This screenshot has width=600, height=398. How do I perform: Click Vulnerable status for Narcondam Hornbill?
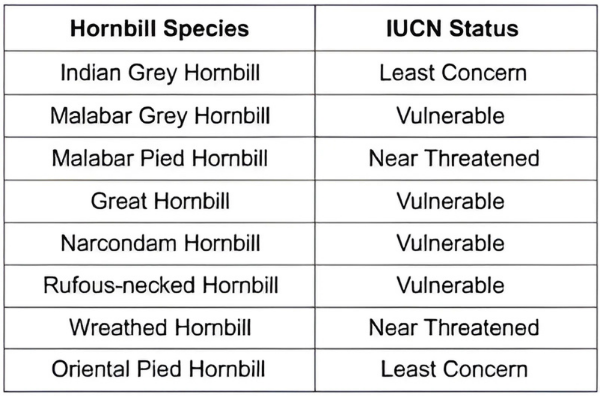(450, 243)
